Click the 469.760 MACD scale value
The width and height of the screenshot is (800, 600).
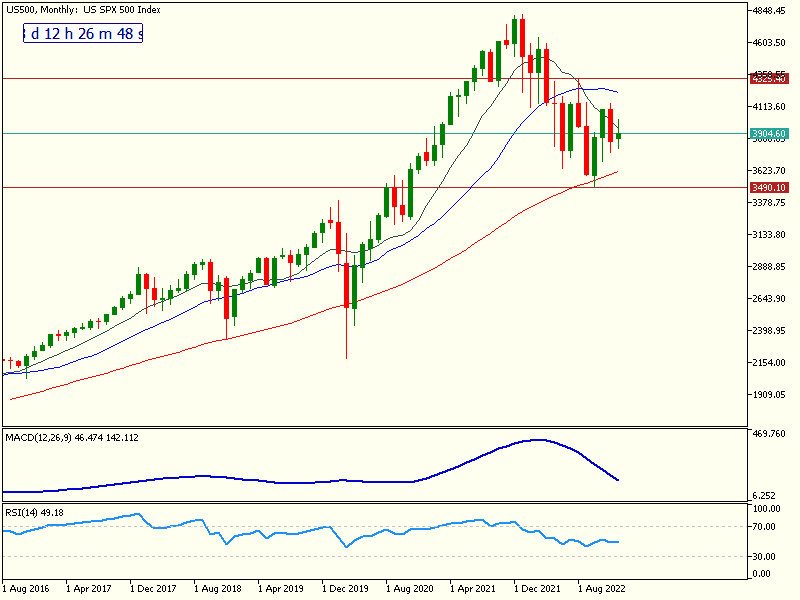[x=772, y=434]
